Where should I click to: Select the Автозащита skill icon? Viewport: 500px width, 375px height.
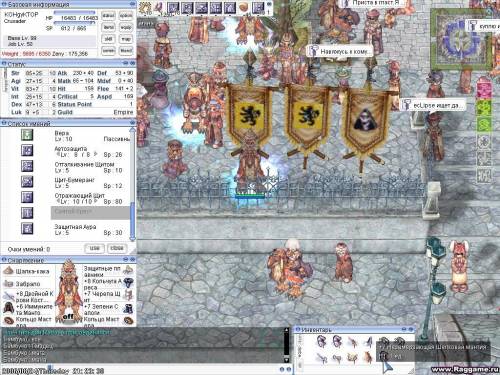27,150
